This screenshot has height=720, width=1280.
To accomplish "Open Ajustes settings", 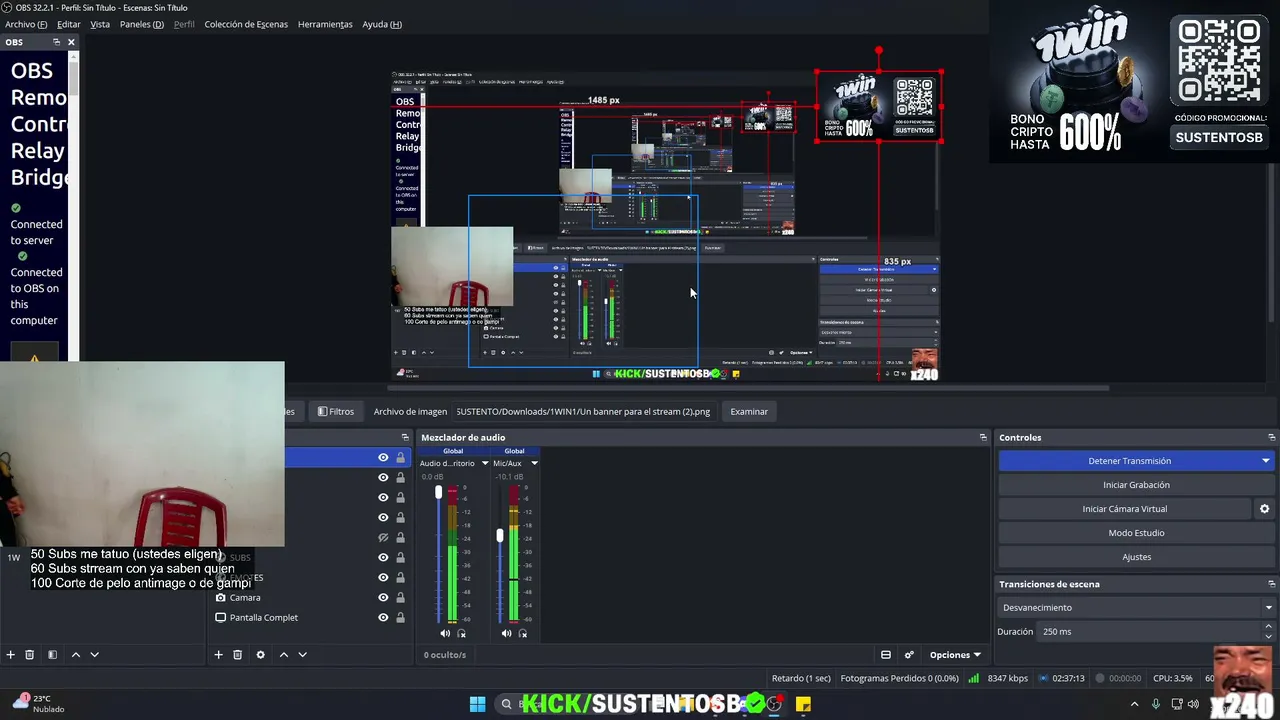I will tap(1137, 557).
